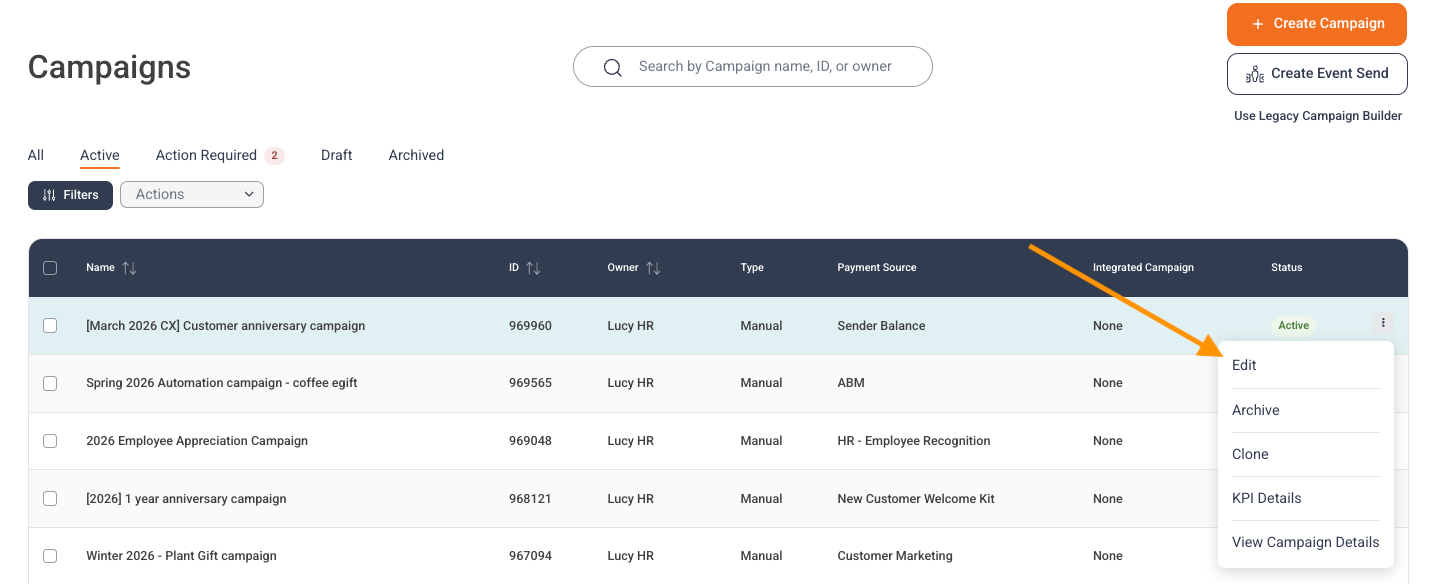Switch to the Archived tab
This screenshot has height=584, width=1447.
(x=416, y=155)
